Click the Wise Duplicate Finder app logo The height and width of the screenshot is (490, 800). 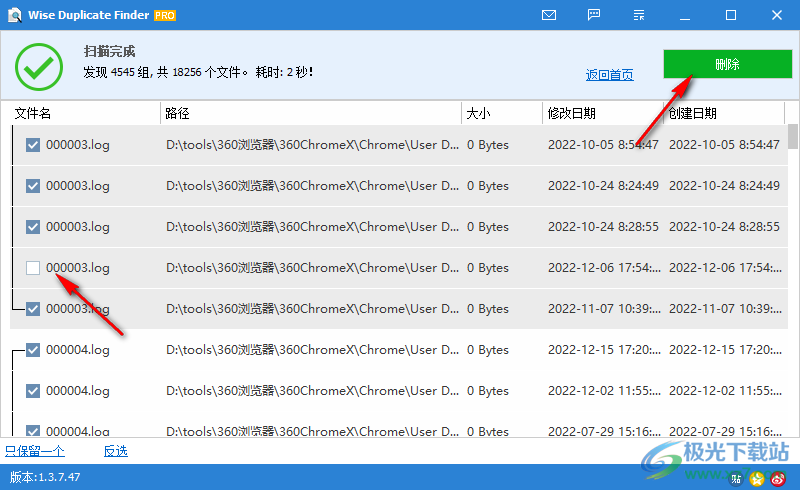15,15
